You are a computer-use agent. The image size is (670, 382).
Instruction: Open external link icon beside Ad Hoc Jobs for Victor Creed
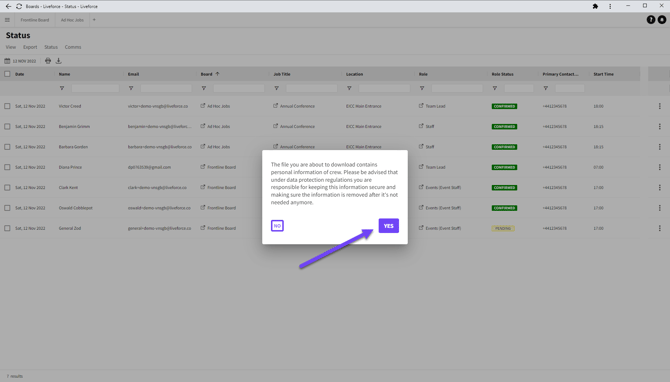[x=203, y=106]
